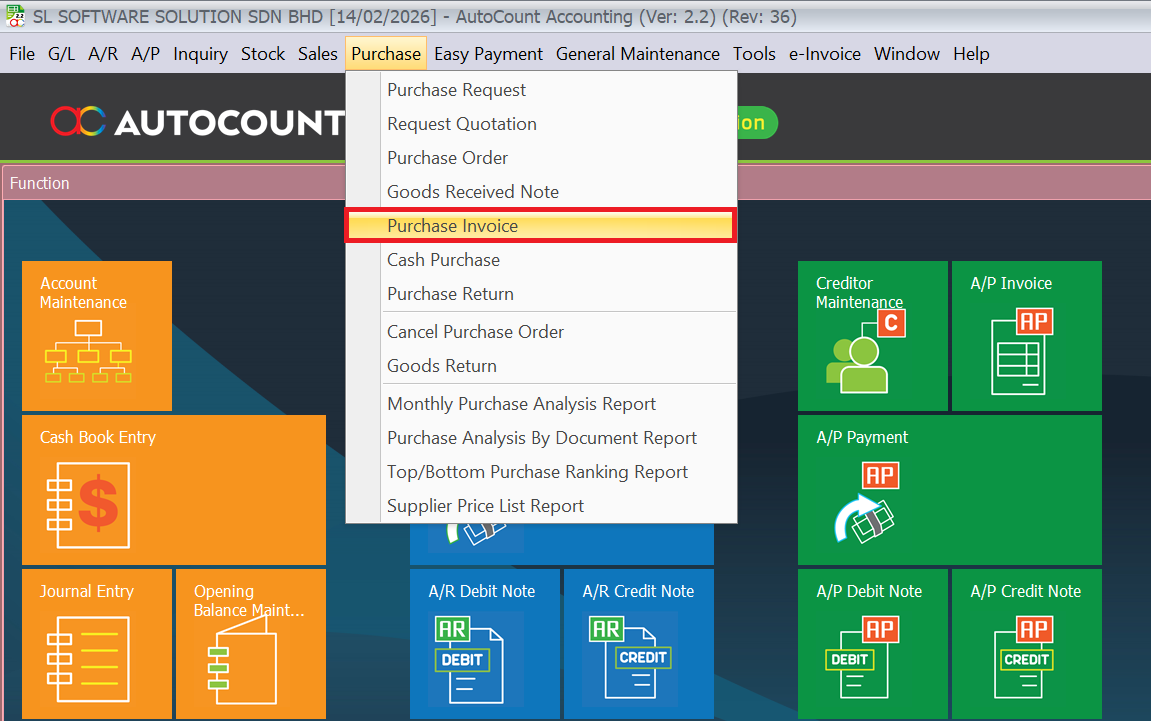Launch the Journal Entry tile
This screenshot has width=1151, height=721.
tap(96, 644)
